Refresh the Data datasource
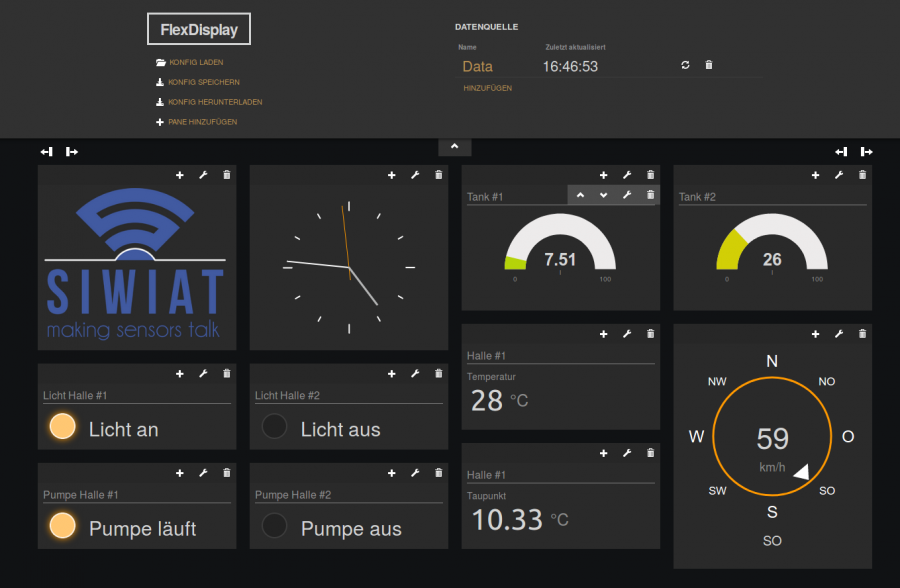The width and height of the screenshot is (900, 588). 685,65
